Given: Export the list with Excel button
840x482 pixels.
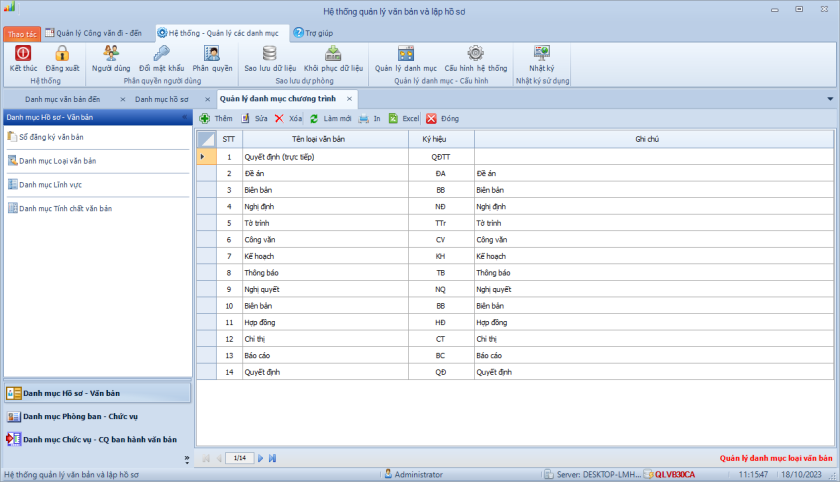Looking at the screenshot, I should coord(404,118).
